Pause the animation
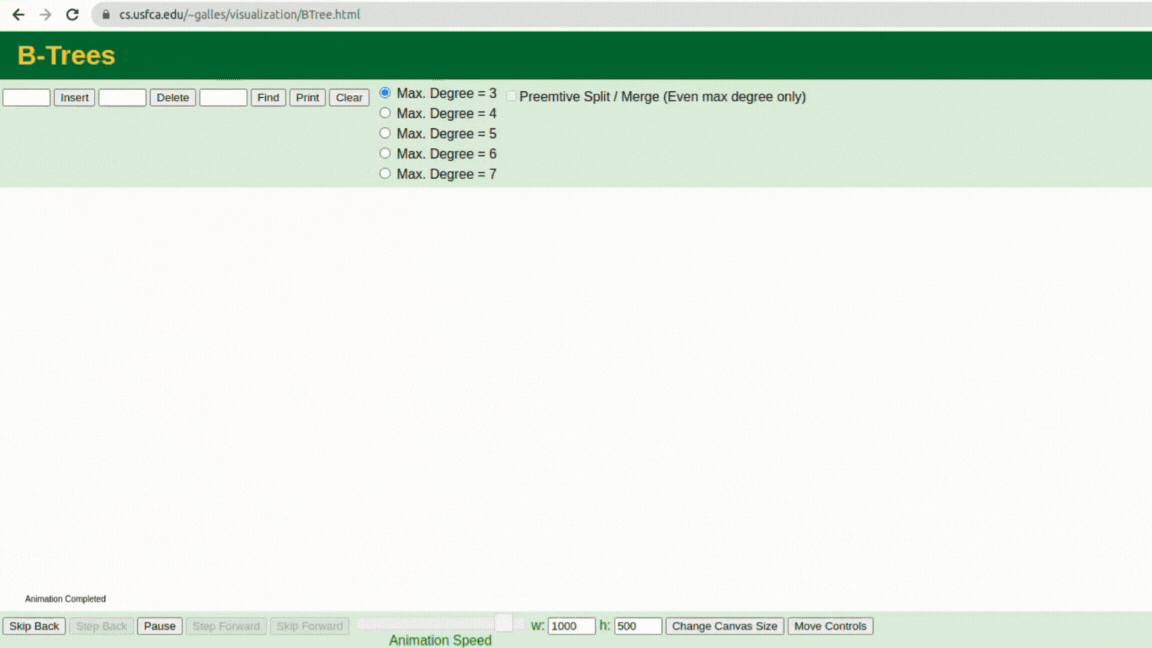Screen dimensions: 1152x648 pyautogui.click(x=159, y=626)
